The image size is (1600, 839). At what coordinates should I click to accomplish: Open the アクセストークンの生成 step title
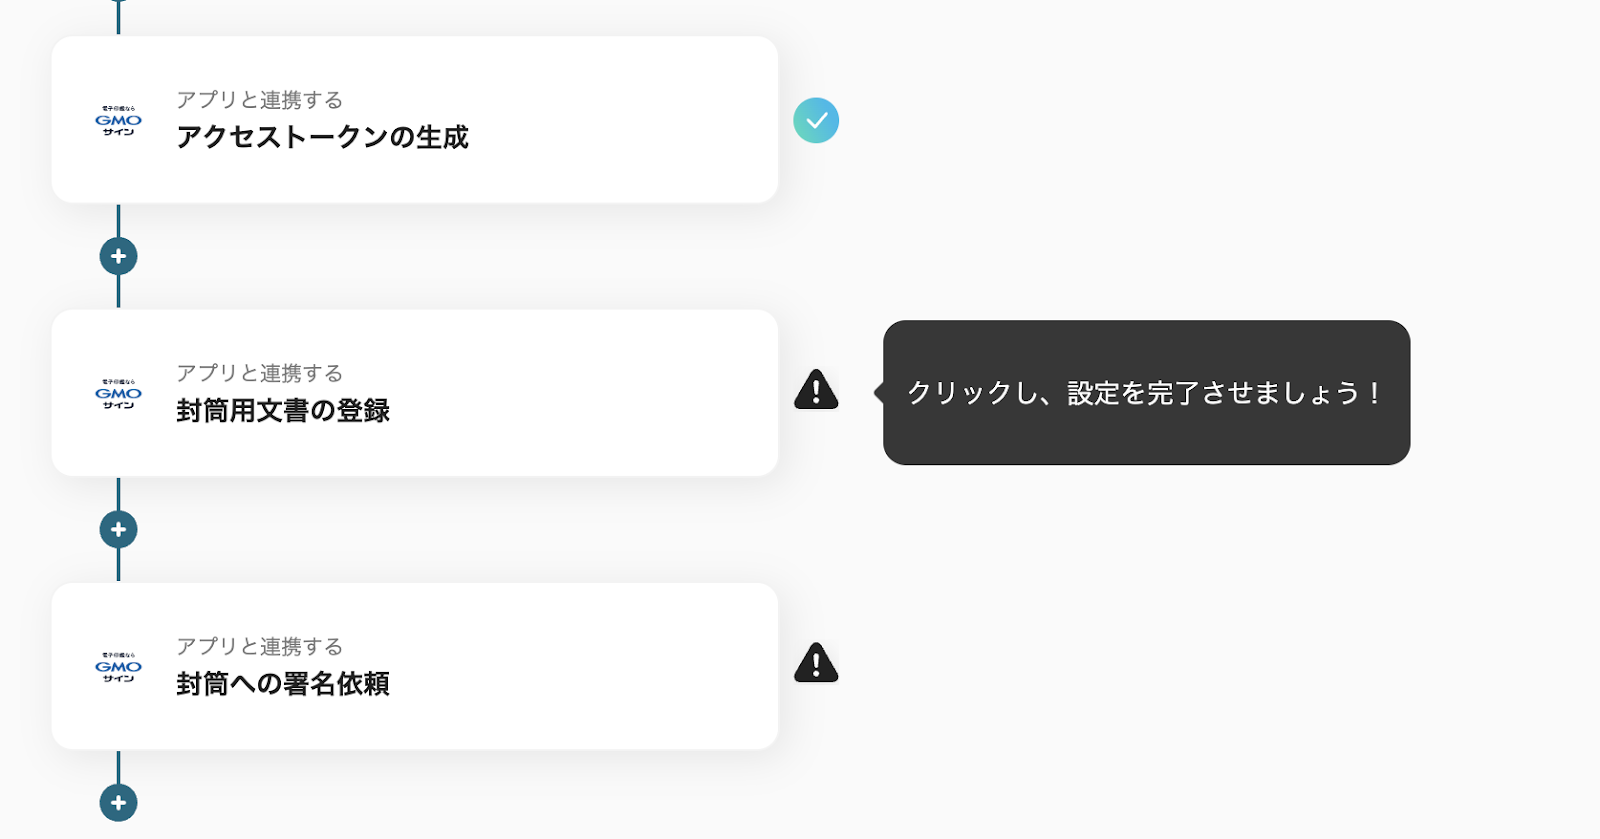click(x=322, y=137)
